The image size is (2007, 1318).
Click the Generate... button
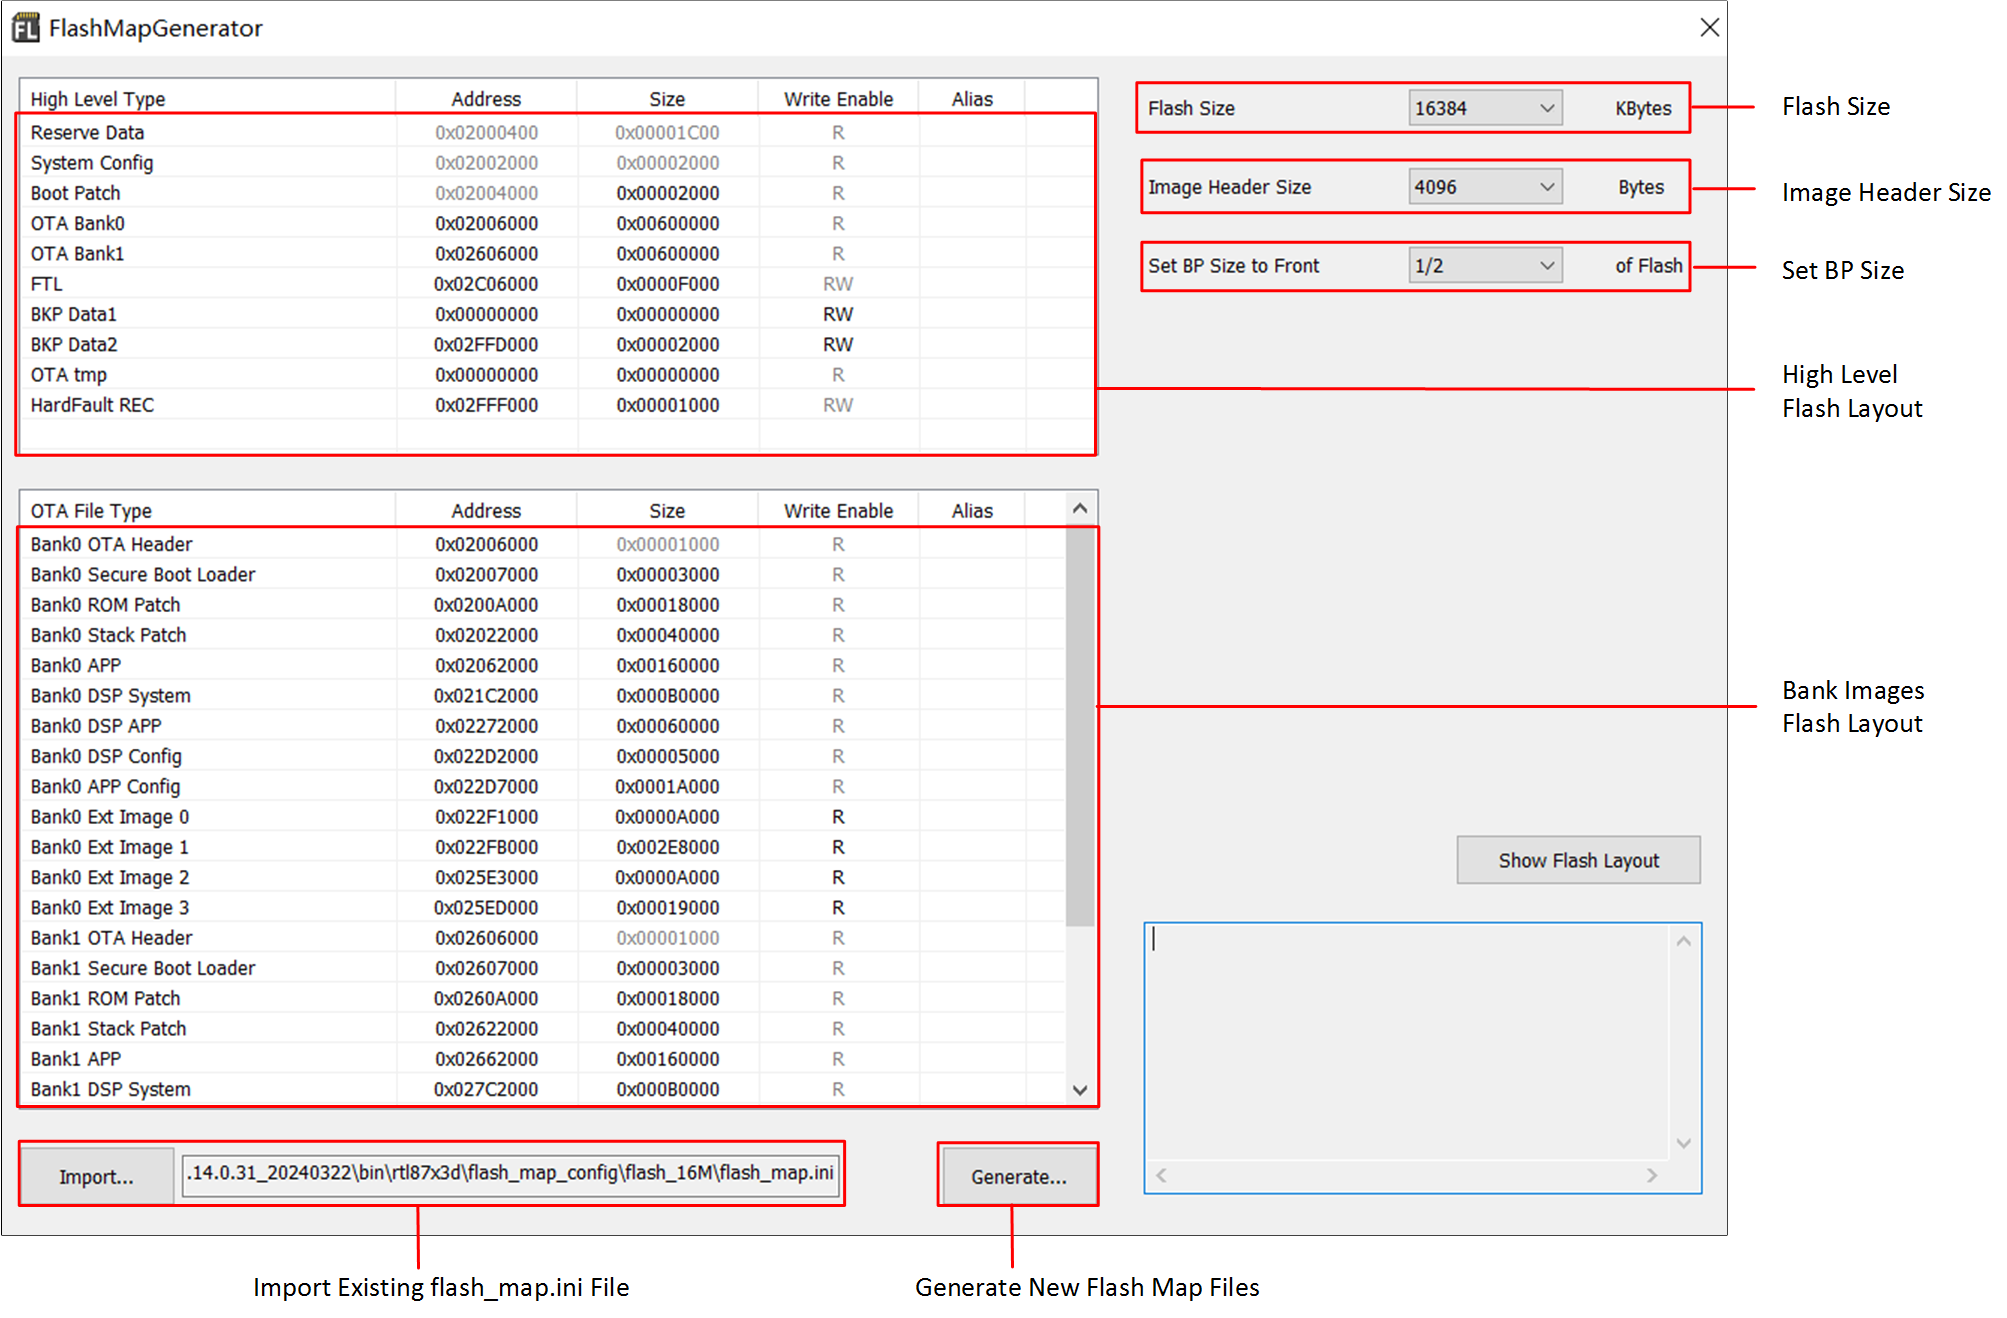1018,1176
